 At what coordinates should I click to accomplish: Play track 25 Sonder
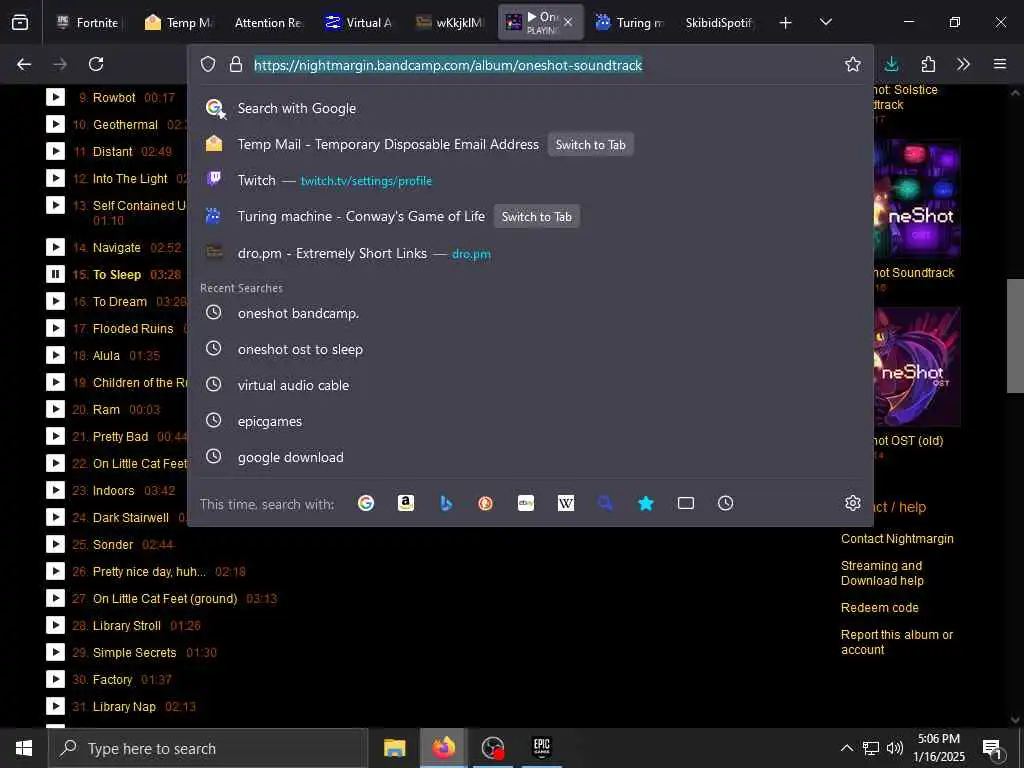56,544
